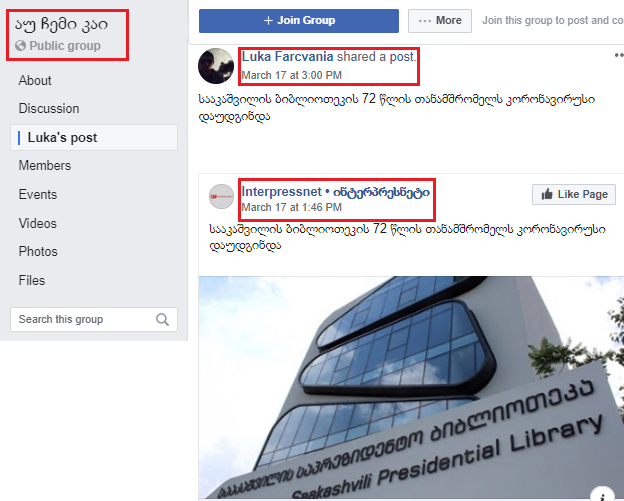The width and height of the screenshot is (624, 501).
Task: Open the More options dropdown
Action: point(440,21)
